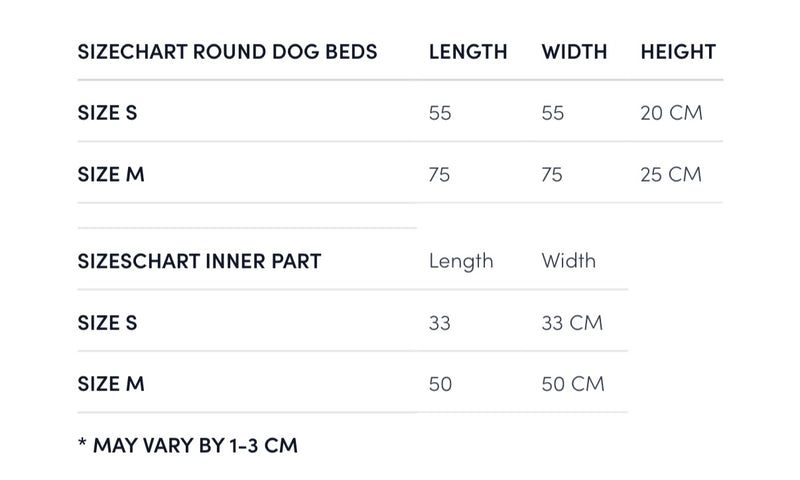Click the Sizechart Round Dog Beds heading
This screenshot has height=480, width=800.
(x=228, y=52)
